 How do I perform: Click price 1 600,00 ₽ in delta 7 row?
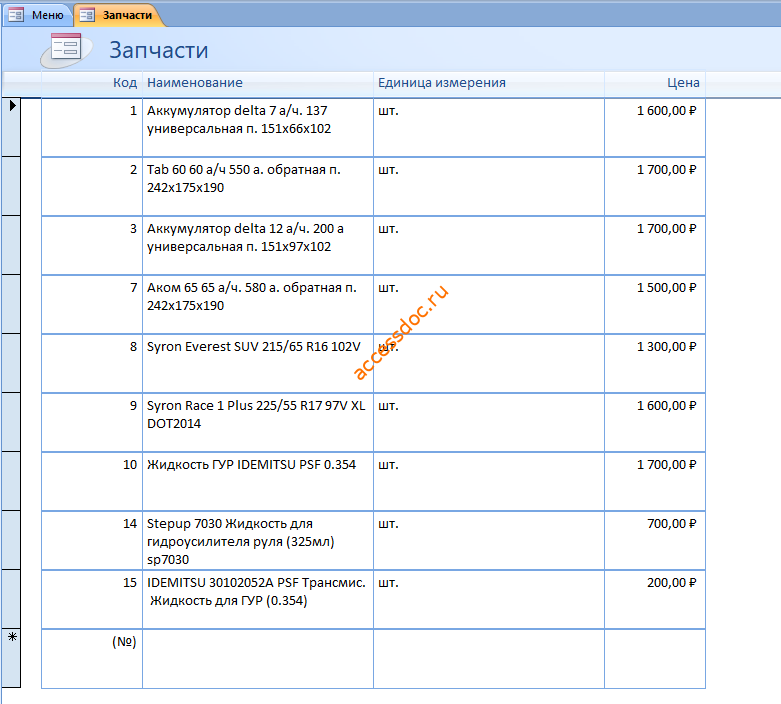pyautogui.click(x=655, y=128)
